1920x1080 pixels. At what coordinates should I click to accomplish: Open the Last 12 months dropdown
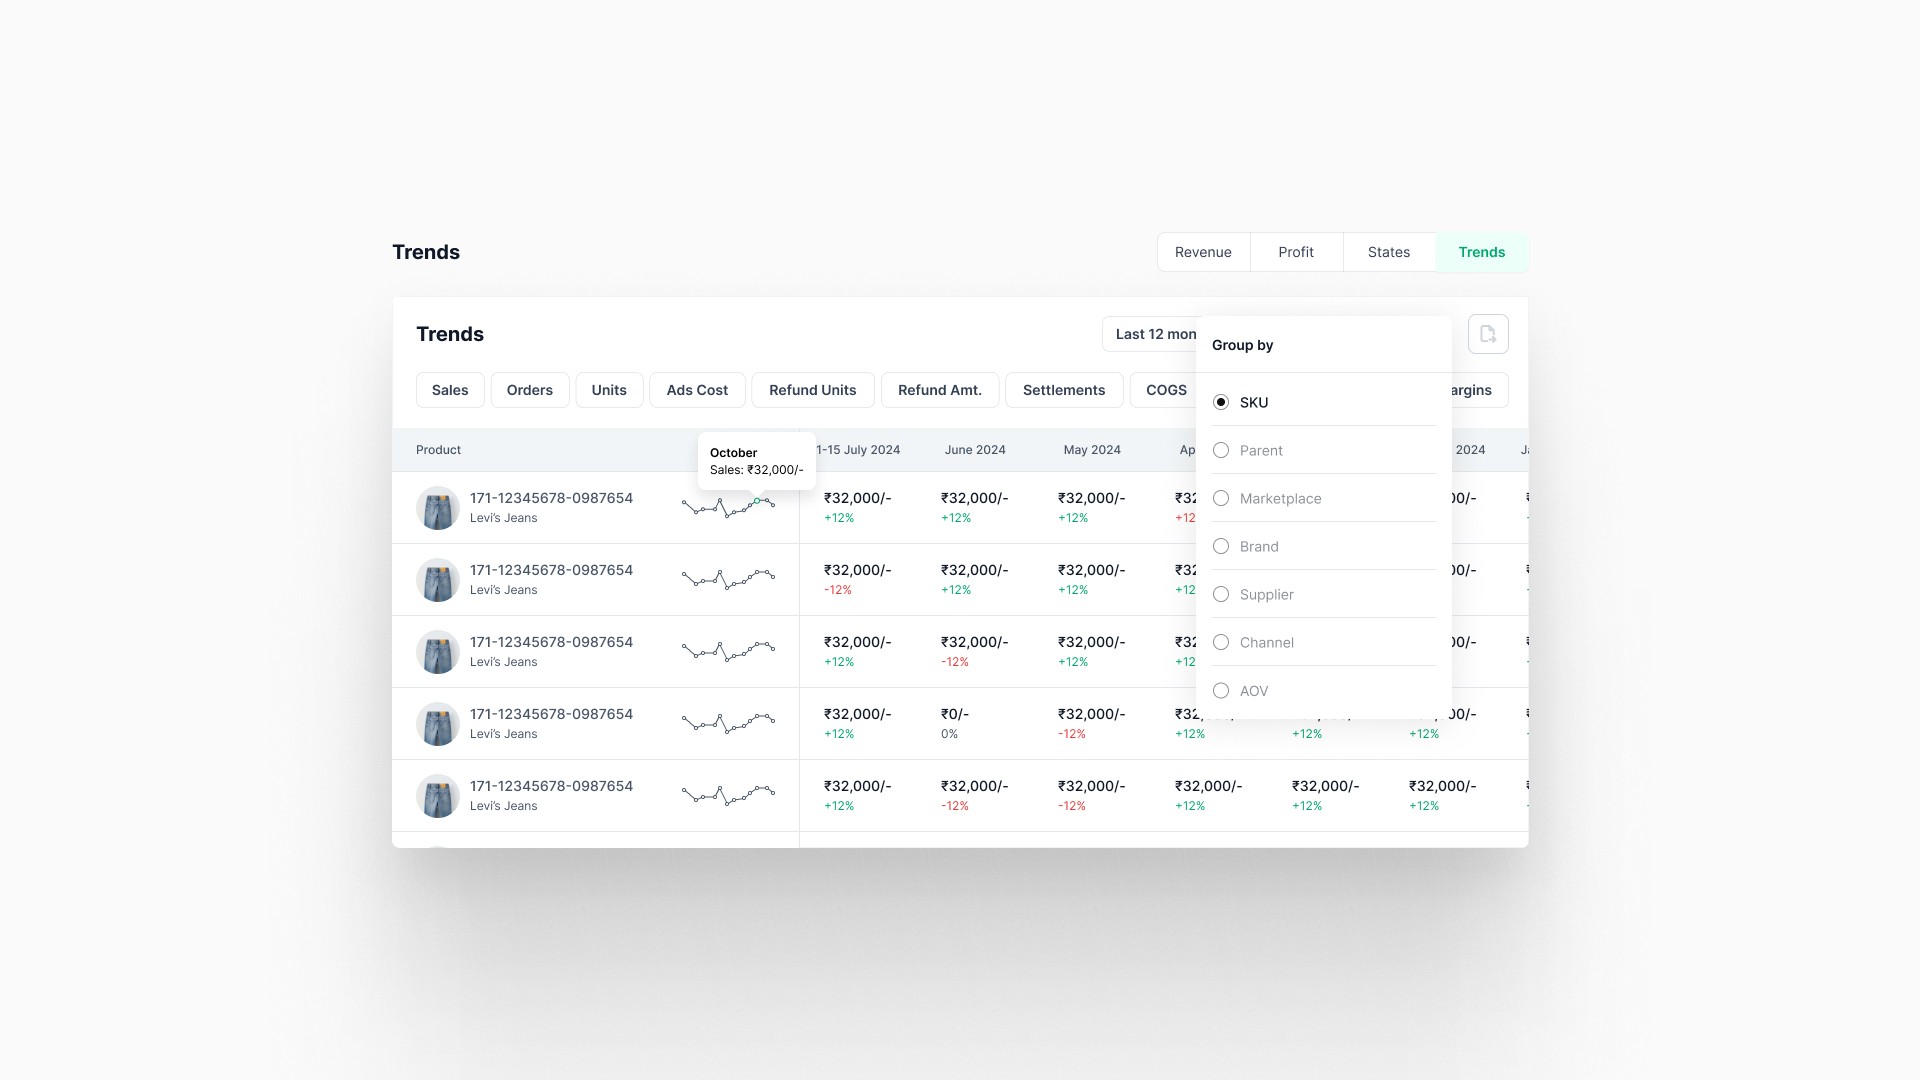tap(1150, 334)
